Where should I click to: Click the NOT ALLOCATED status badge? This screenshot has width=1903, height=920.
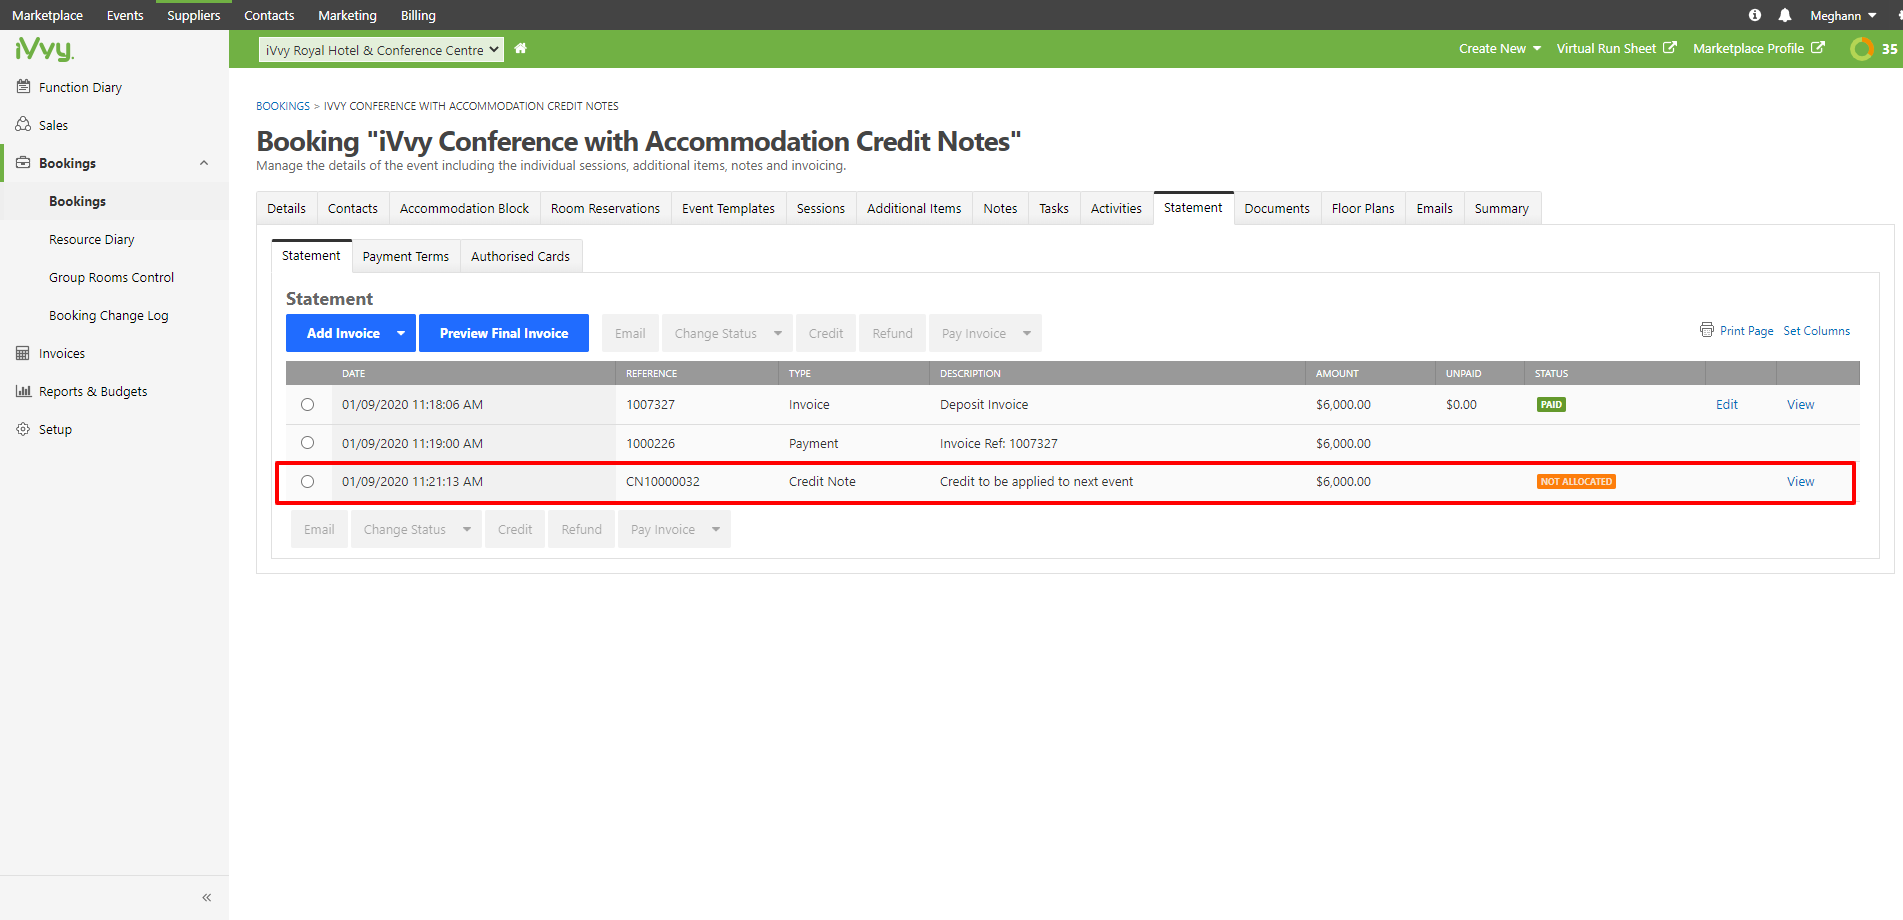click(x=1576, y=481)
